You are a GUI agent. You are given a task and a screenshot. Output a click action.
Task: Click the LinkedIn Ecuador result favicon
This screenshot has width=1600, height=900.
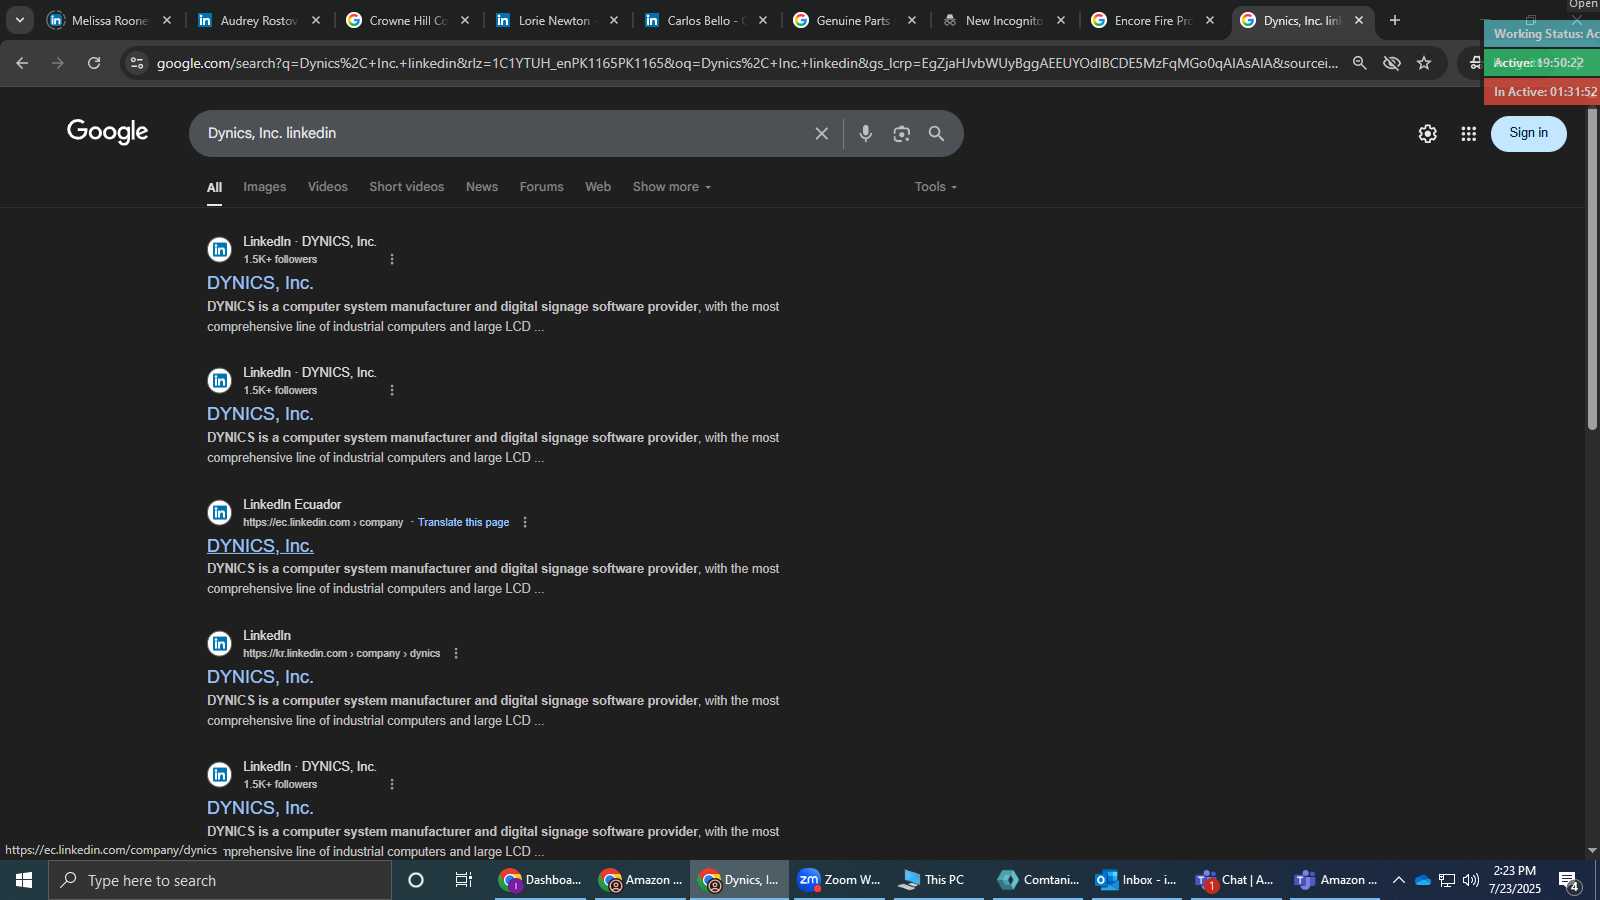pos(219,513)
